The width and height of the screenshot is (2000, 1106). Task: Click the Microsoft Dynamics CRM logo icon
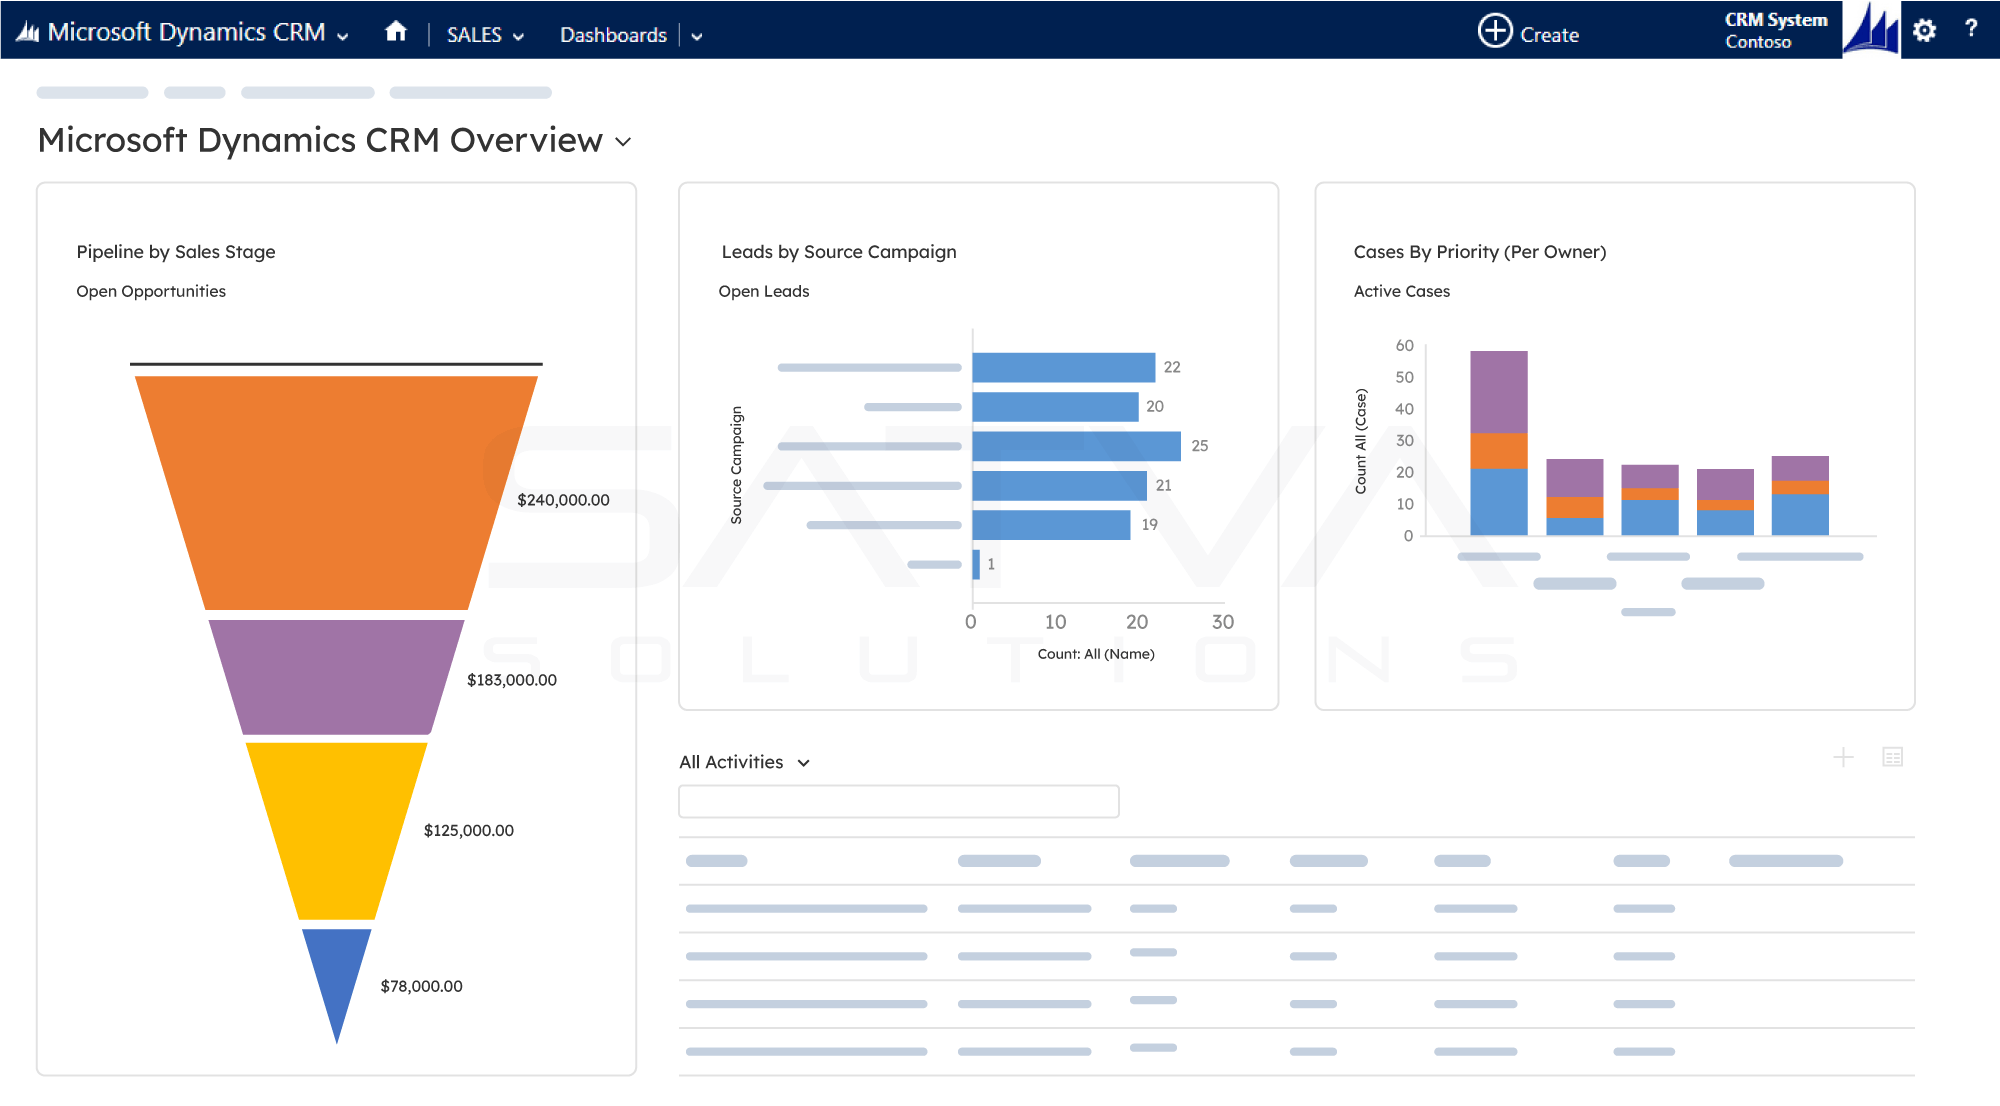click(28, 32)
